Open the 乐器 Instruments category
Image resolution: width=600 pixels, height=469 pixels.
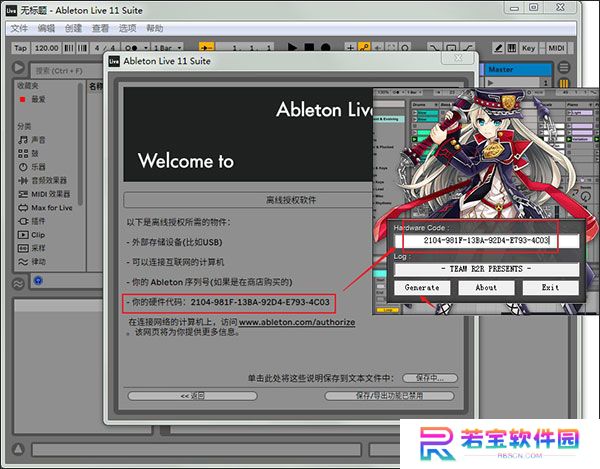32,167
